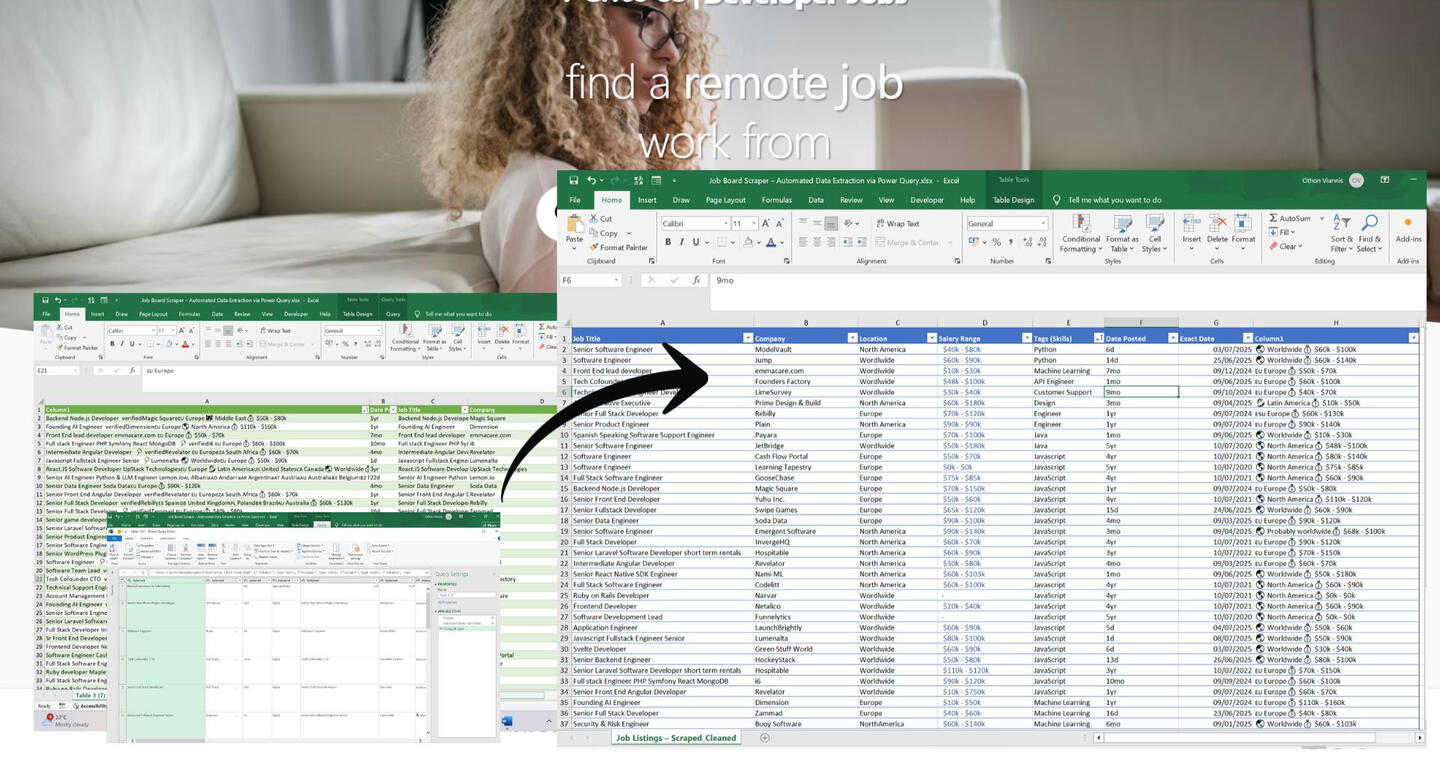
Task: Switch to the Table Design ribbon tab
Action: pyautogui.click(x=1013, y=200)
